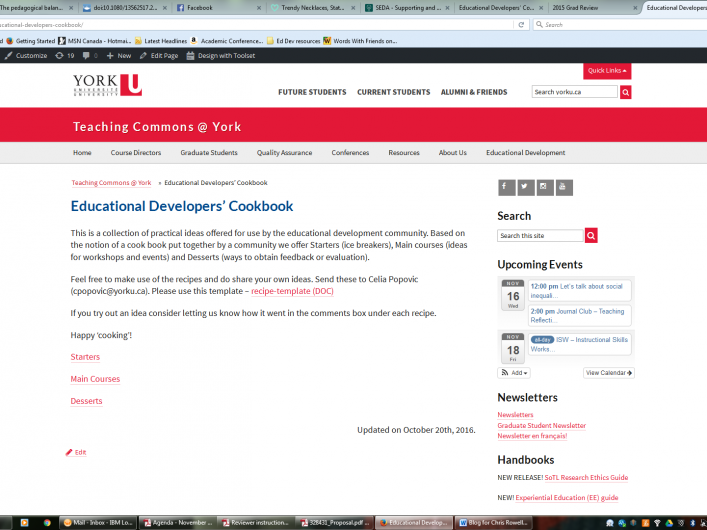
Task: Open the Main Courses link
Action: [95, 379]
